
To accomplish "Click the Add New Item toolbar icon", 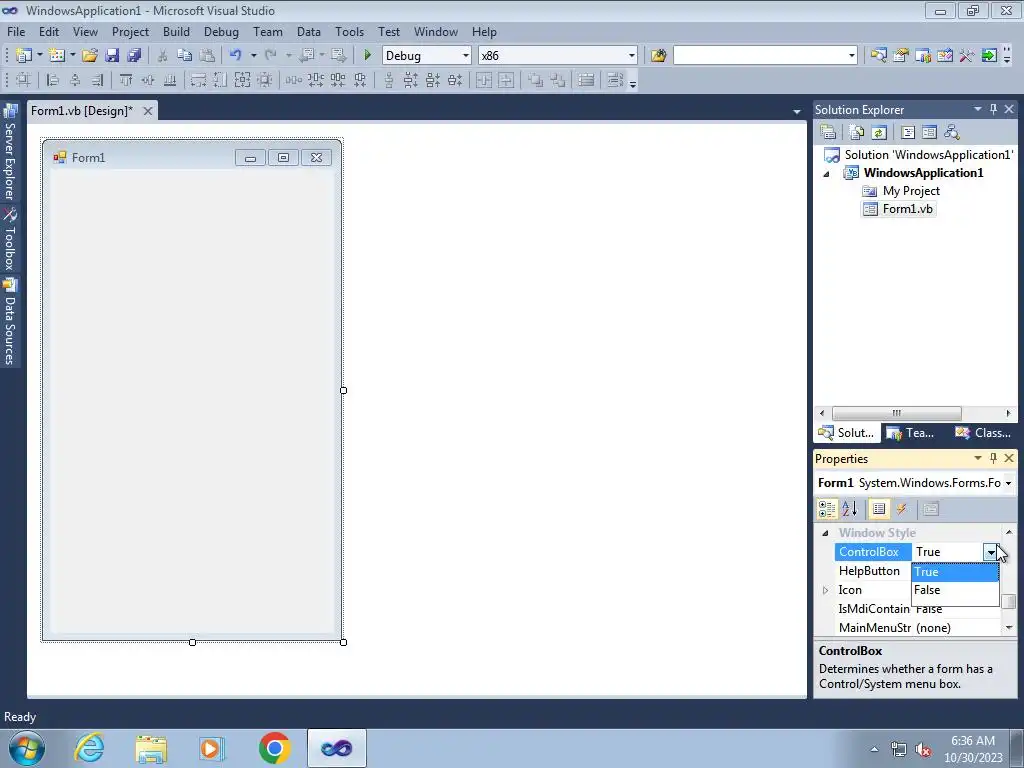I will 57,56.
